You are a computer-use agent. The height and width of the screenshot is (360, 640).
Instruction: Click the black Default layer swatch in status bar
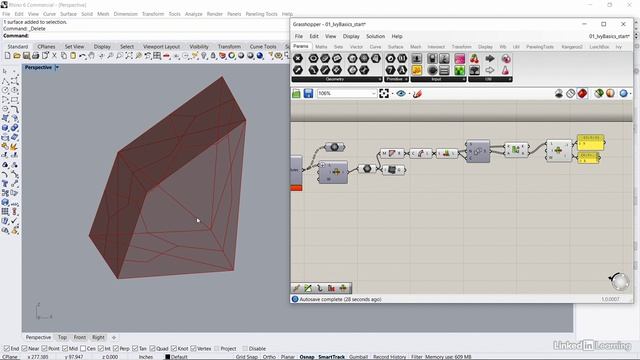click(x=167, y=357)
